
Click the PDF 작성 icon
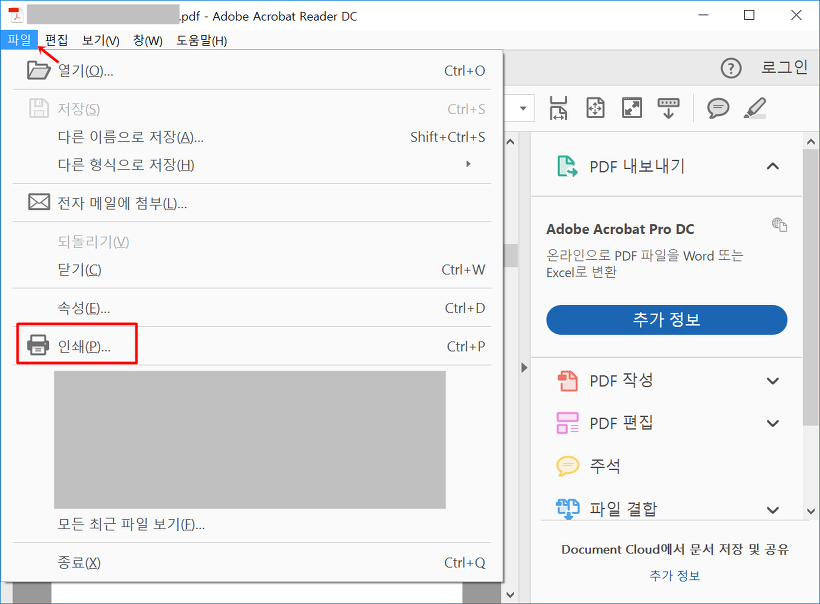567,381
